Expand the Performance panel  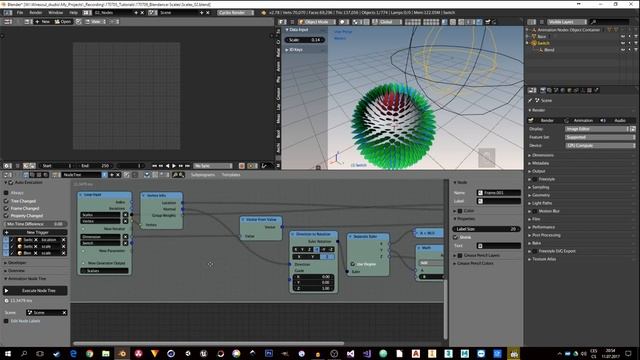point(542,227)
